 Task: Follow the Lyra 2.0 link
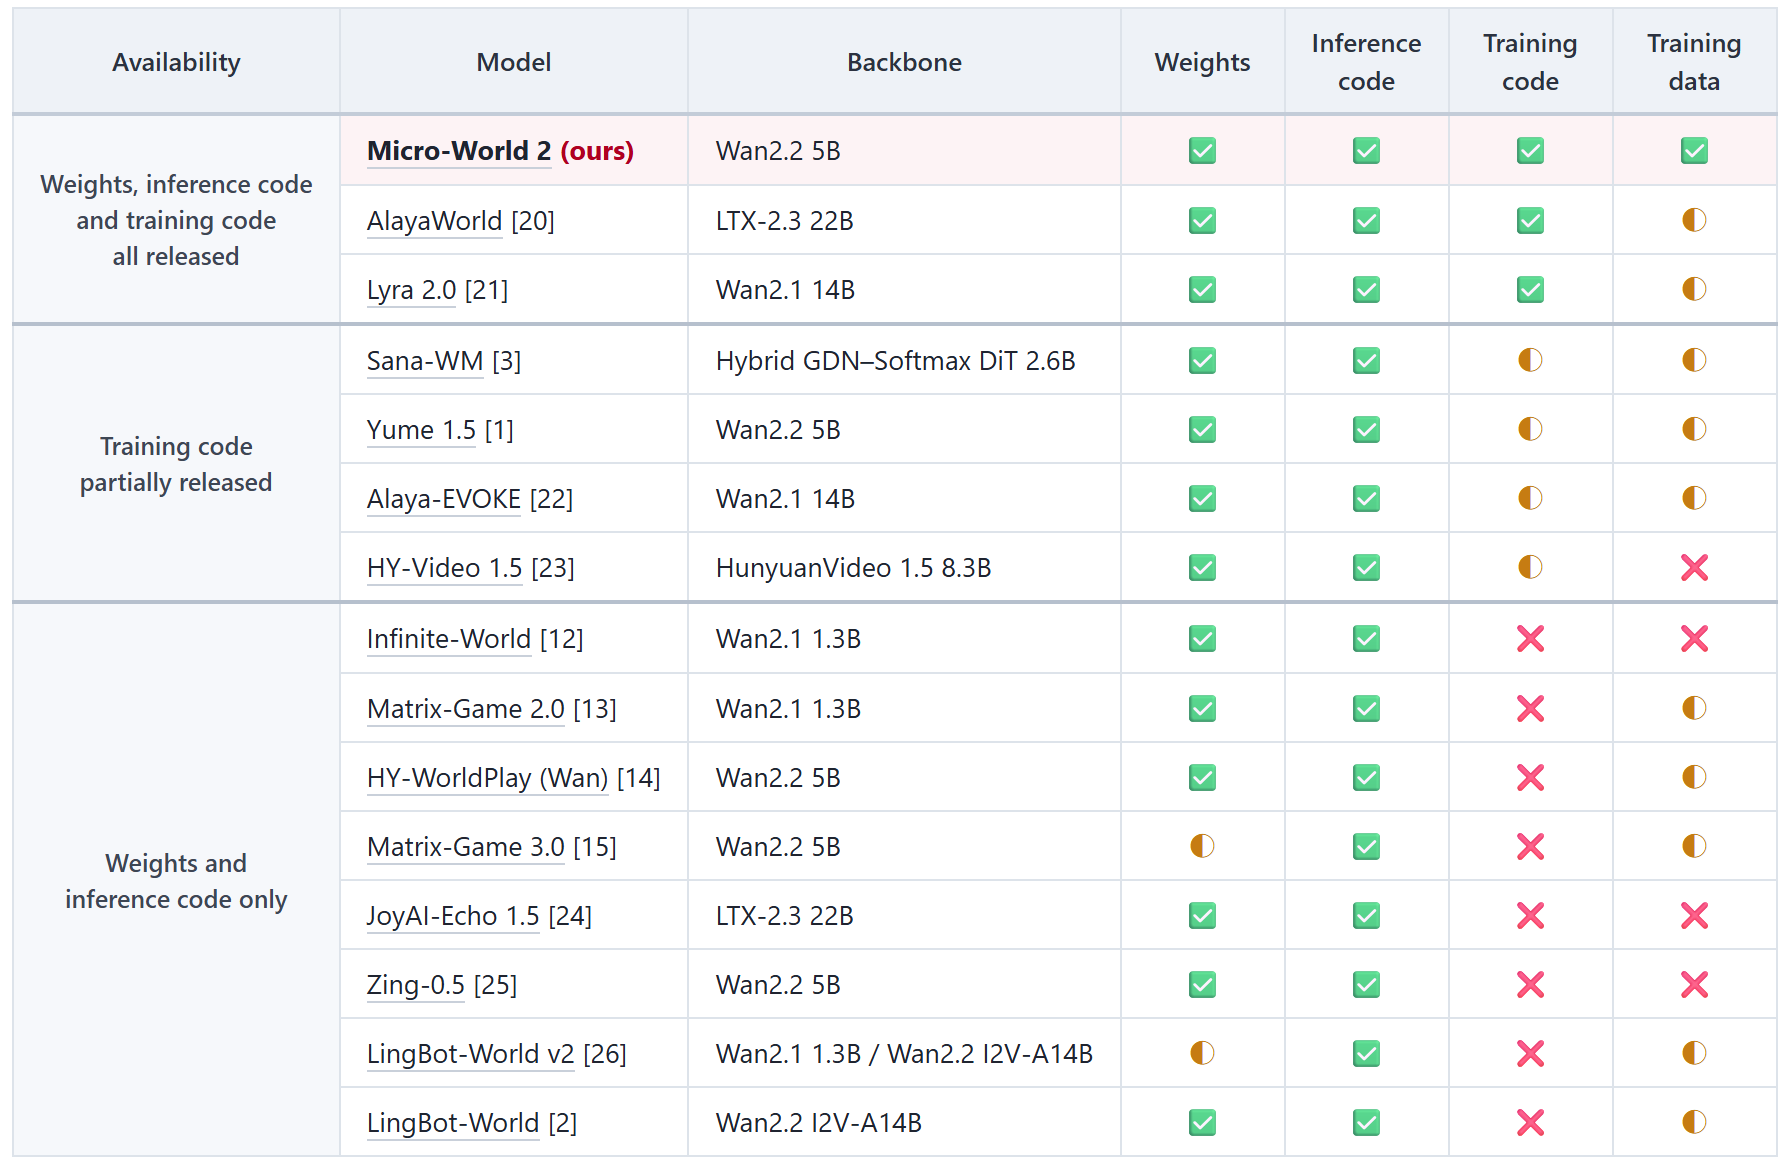411,290
